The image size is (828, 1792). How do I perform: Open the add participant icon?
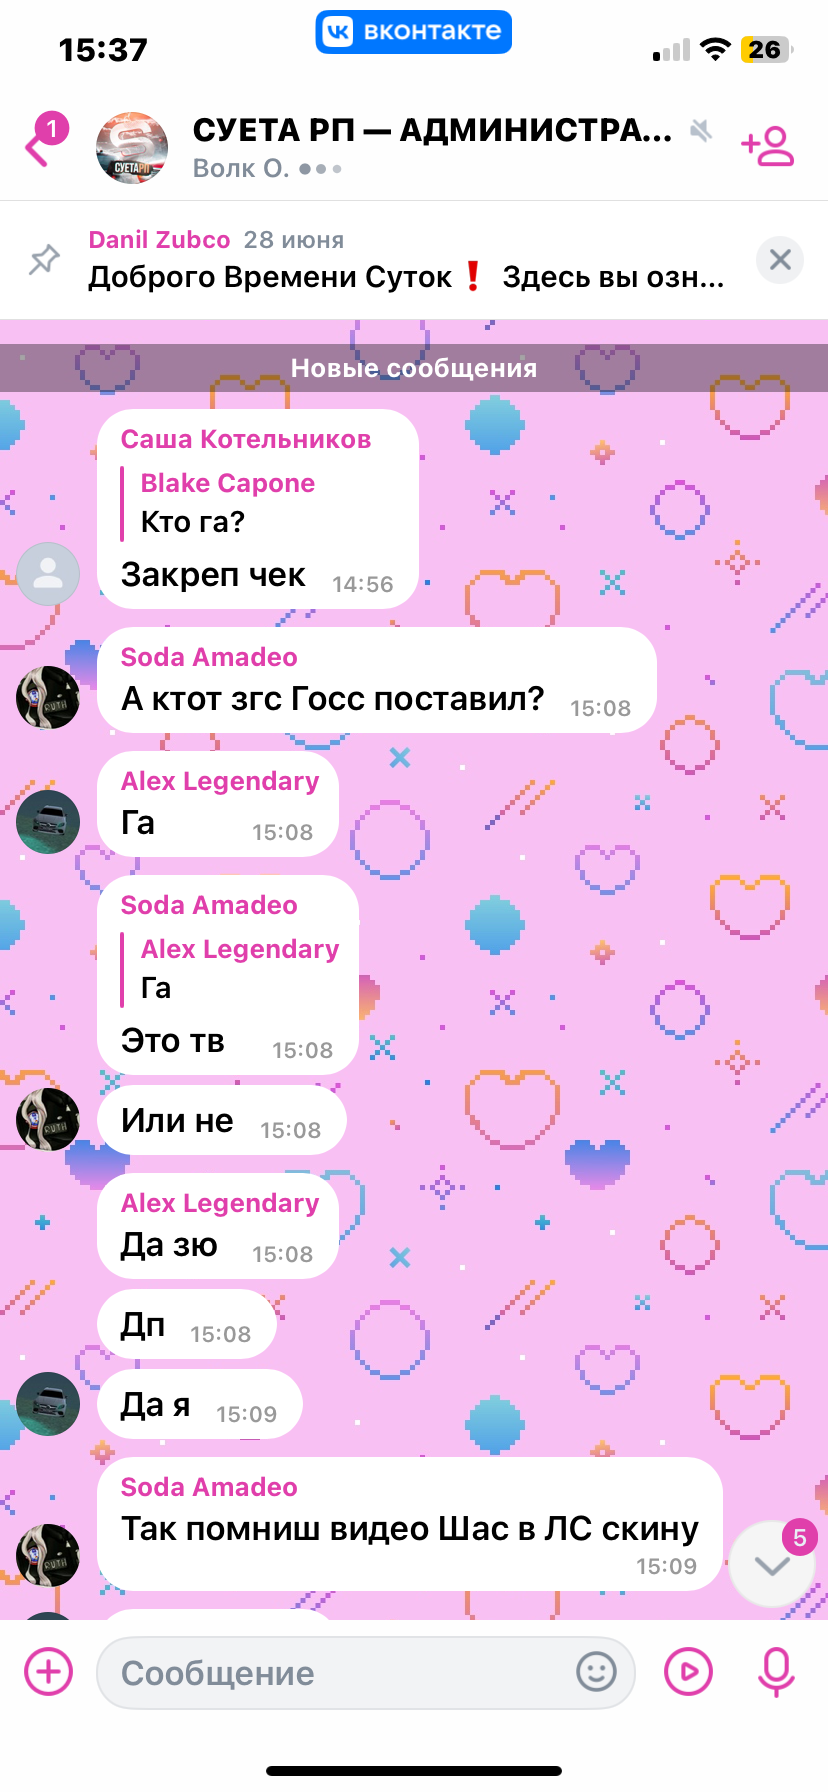(x=767, y=146)
